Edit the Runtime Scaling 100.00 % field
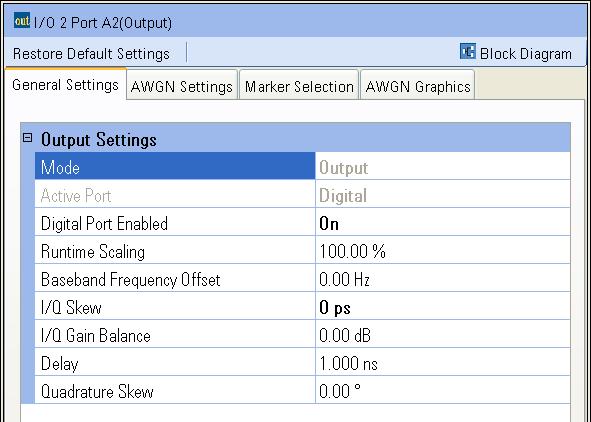 point(442,251)
